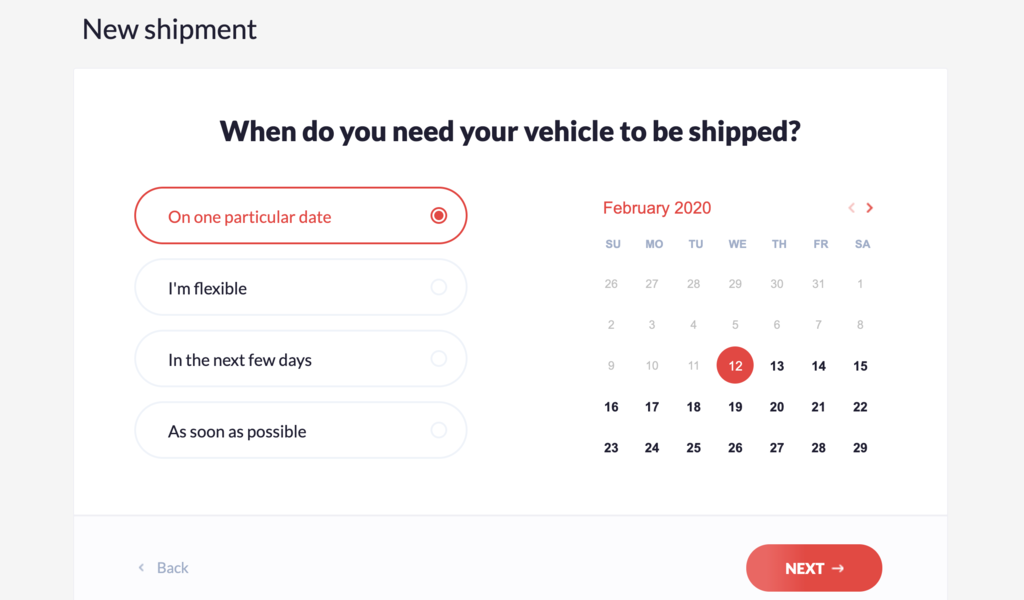Click the February 2020 month label
Viewport: 1024px width, 600px height.
tap(657, 208)
